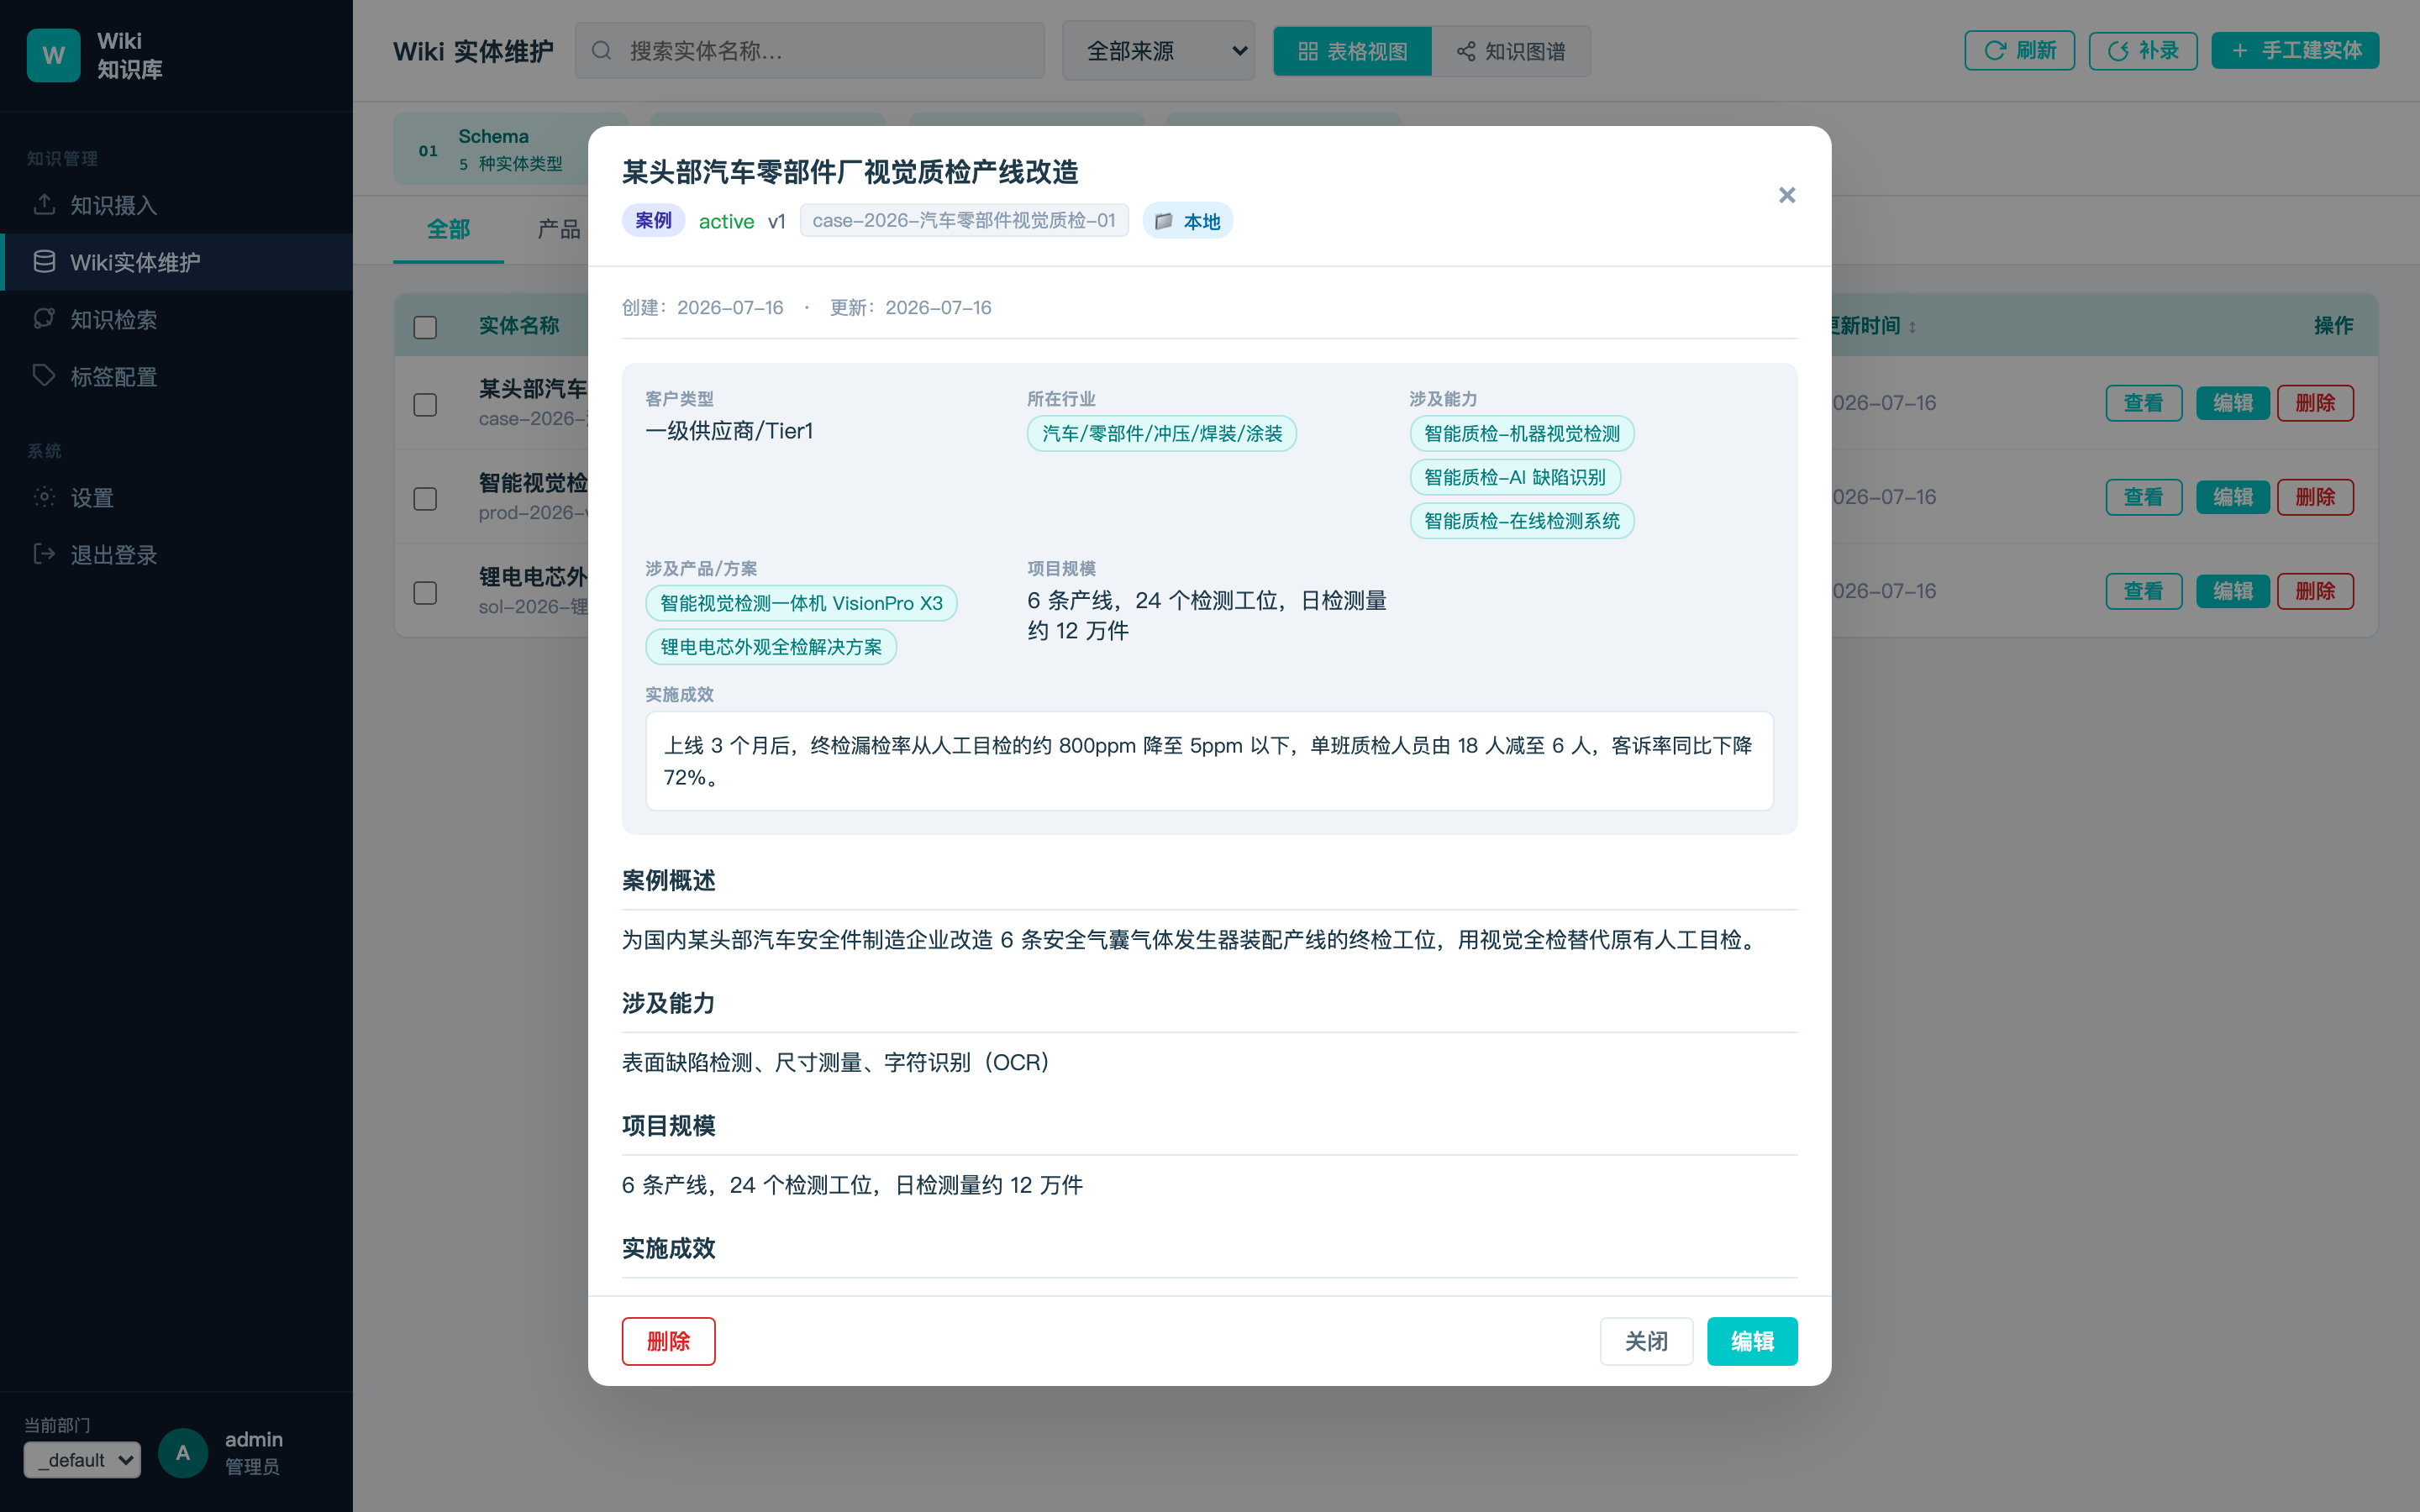
Task: Click the 手工建实体 button
Action: point(2294,50)
